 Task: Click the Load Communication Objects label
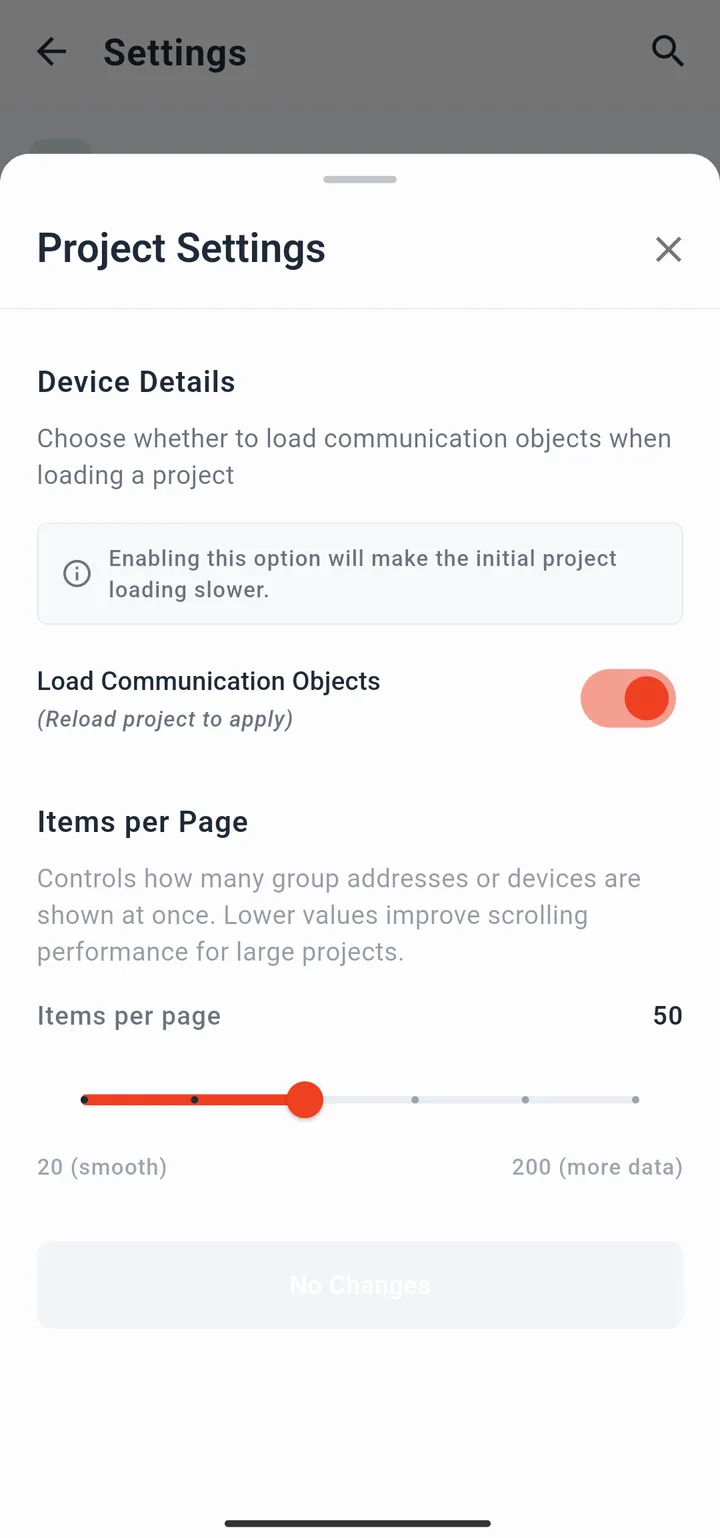pos(209,681)
